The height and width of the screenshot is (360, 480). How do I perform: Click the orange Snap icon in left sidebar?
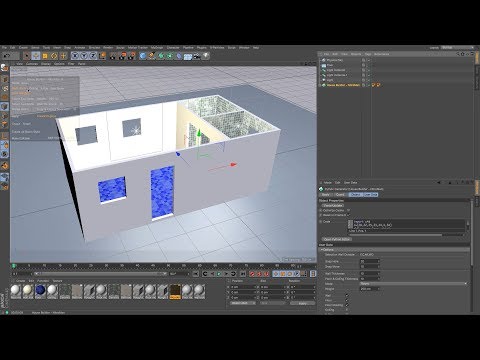coord(5,165)
